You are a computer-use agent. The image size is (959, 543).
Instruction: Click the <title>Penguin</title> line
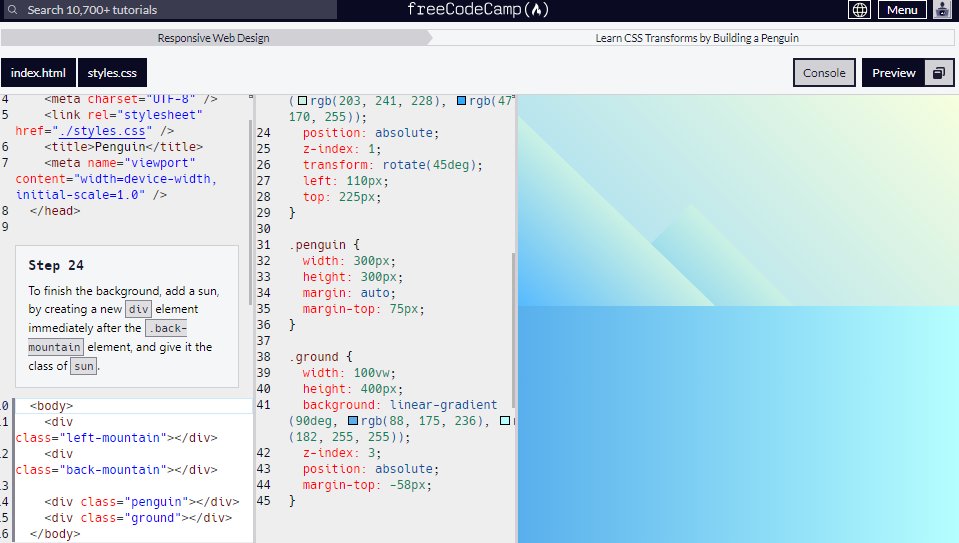pyautogui.click(x=124, y=147)
